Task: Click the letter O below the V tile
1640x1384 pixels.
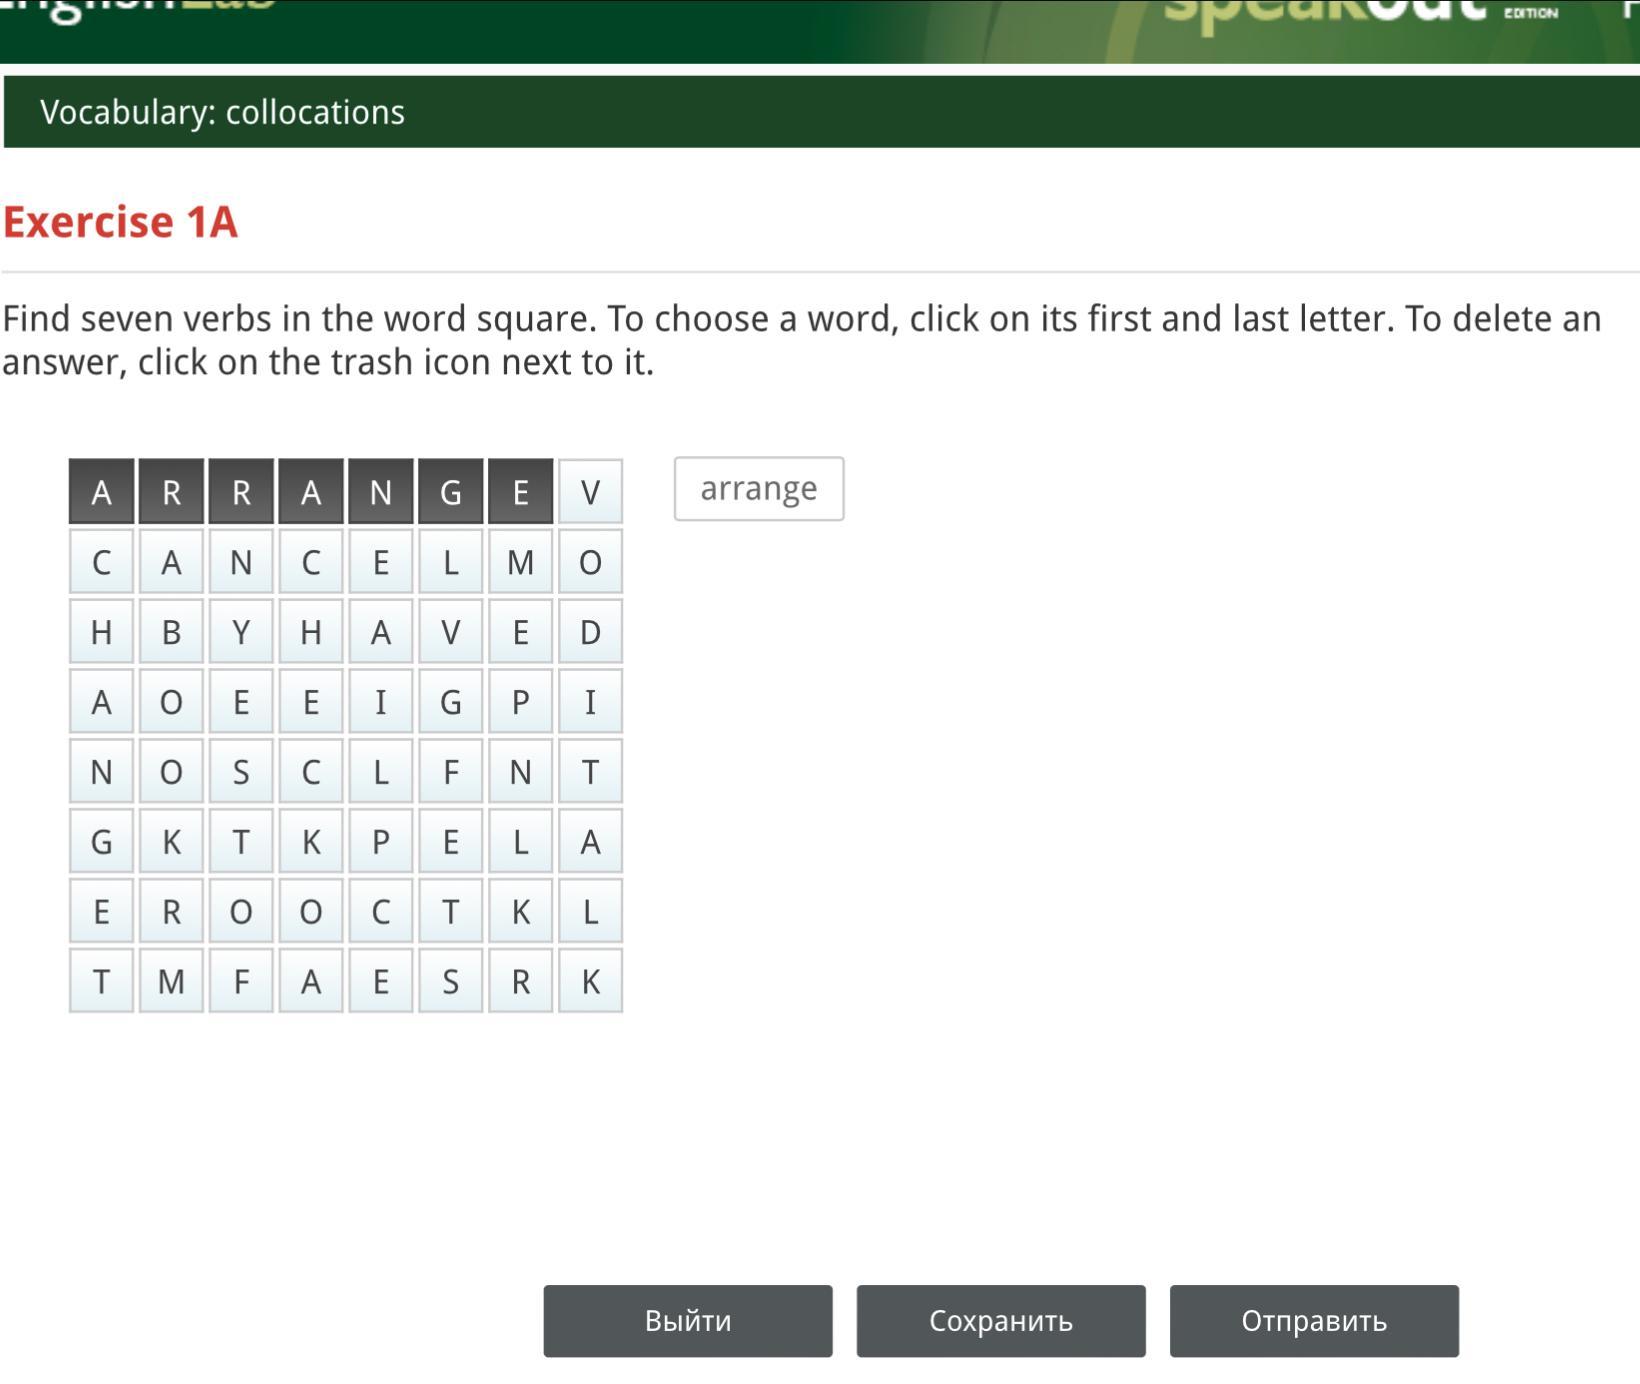Action: tap(590, 561)
